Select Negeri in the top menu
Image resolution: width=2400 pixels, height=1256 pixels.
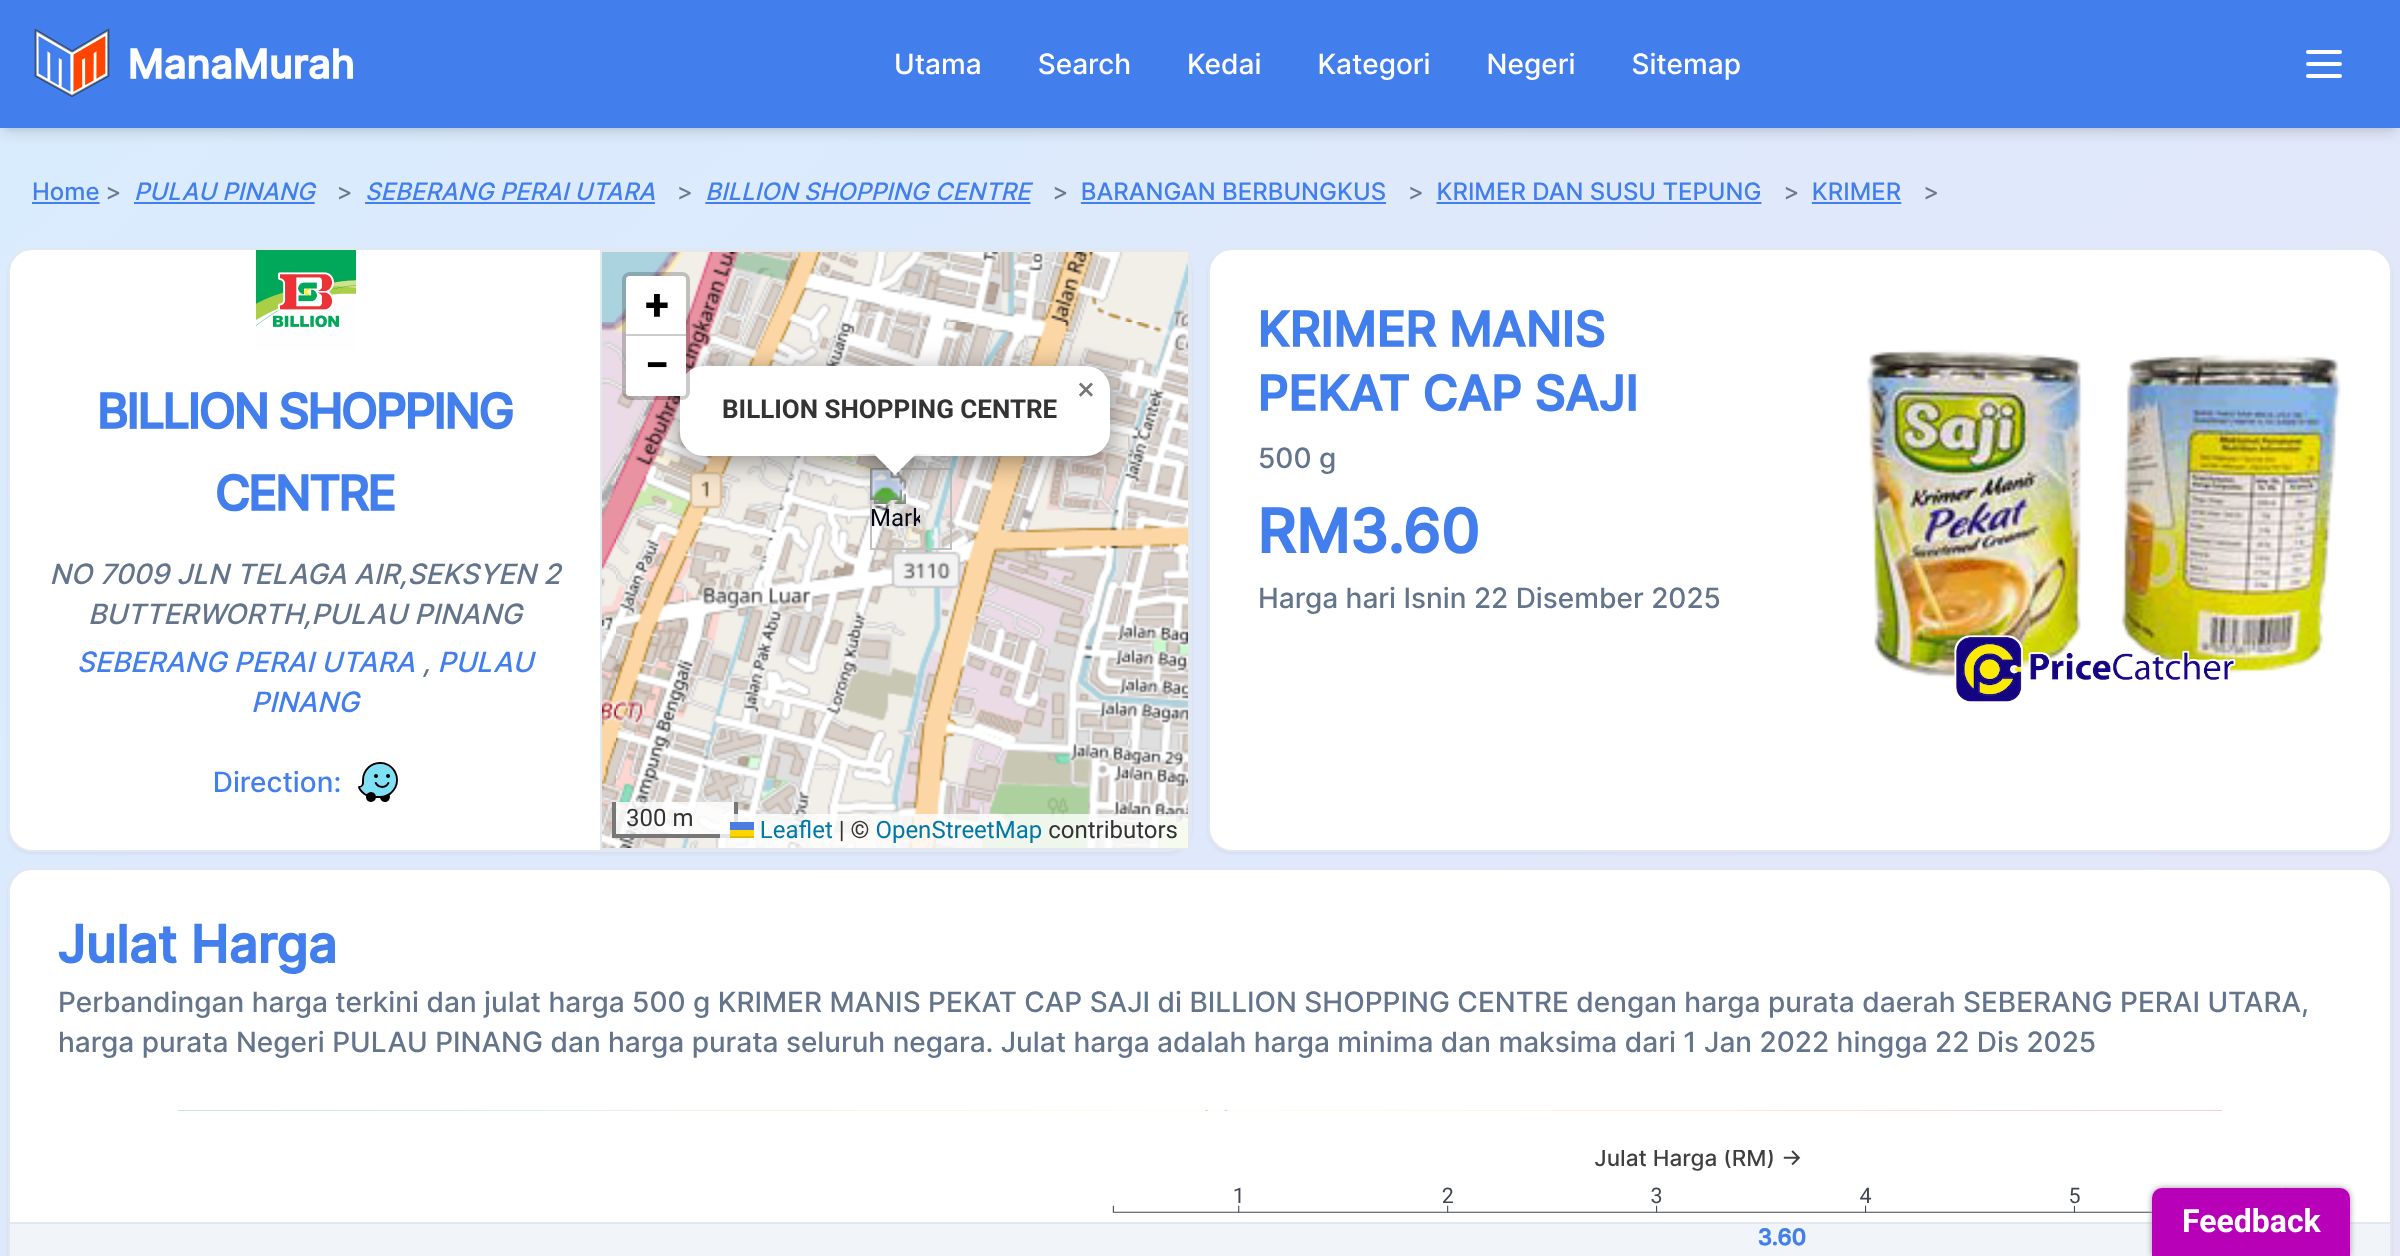(1530, 64)
